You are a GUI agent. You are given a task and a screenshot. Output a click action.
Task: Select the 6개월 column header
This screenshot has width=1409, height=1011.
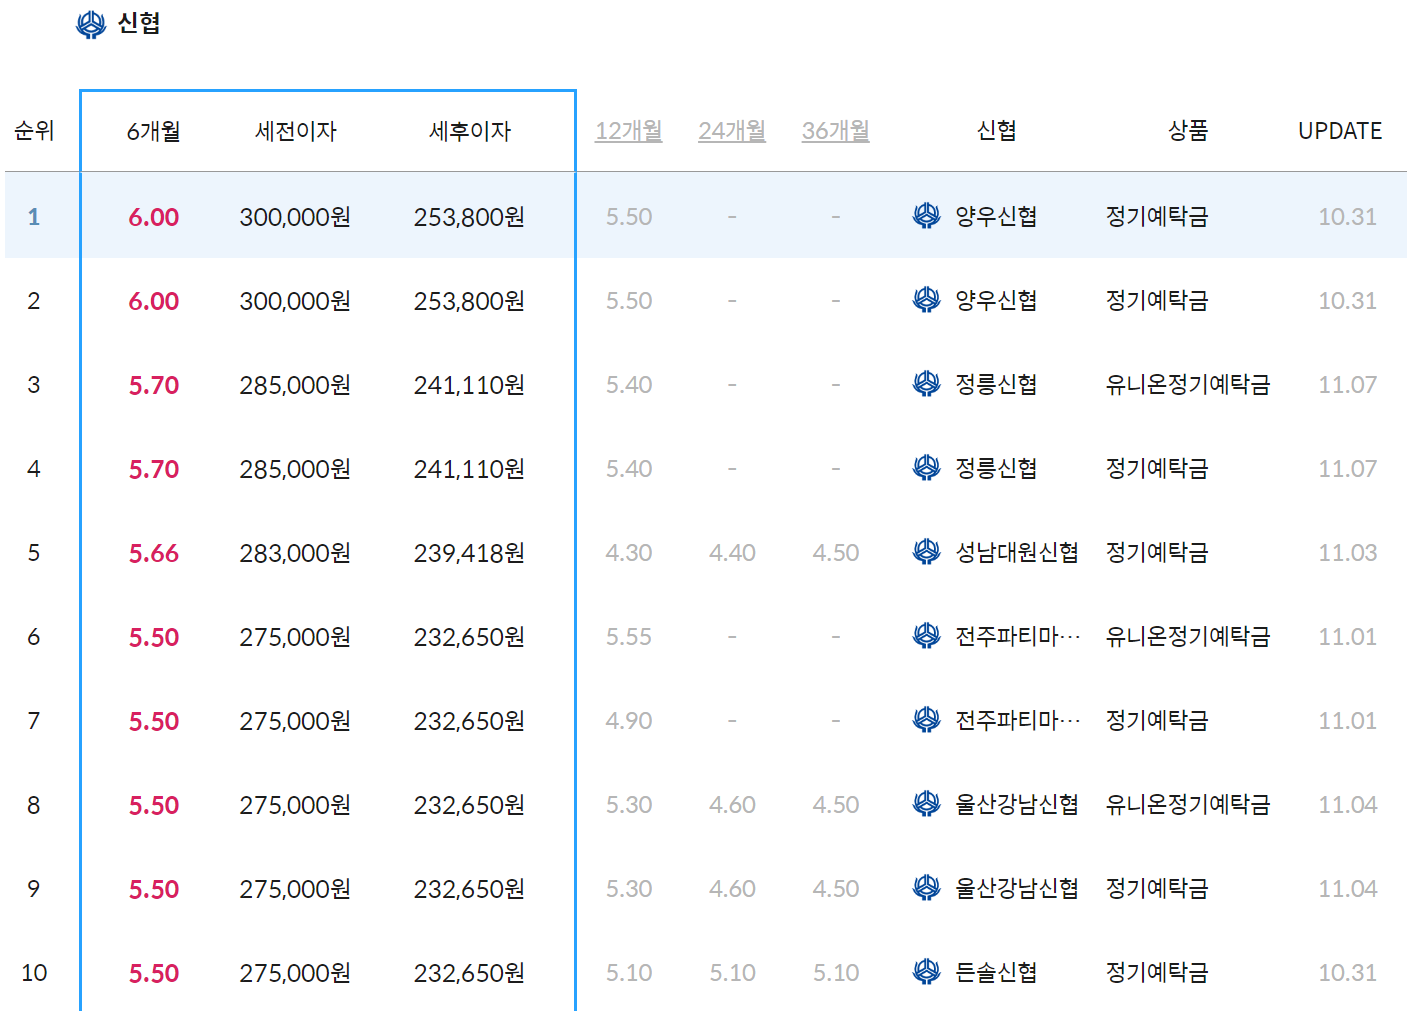point(154,131)
